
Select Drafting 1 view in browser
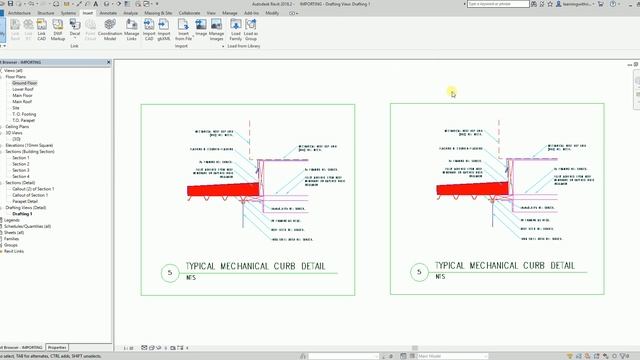click(x=22, y=213)
